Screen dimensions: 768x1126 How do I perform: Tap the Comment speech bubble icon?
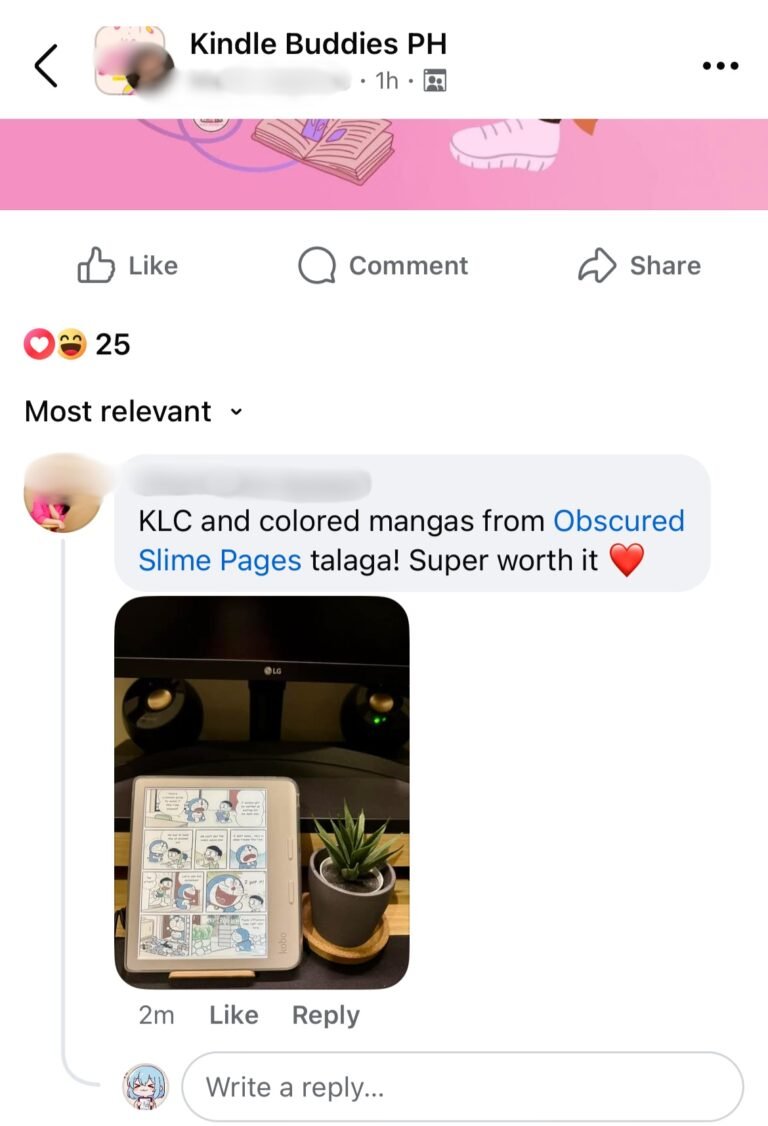[x=317, y=265]
